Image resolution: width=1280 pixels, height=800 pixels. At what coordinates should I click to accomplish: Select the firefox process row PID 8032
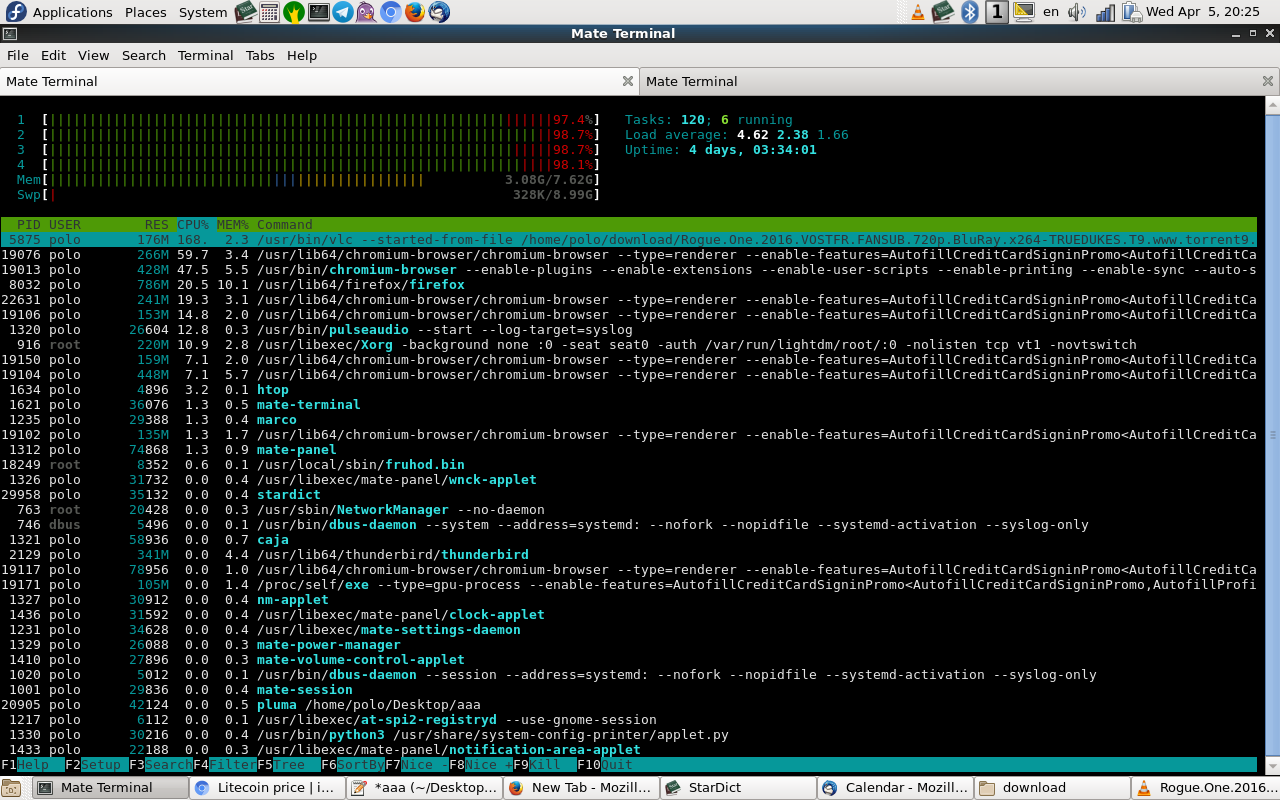pos(629,285)
